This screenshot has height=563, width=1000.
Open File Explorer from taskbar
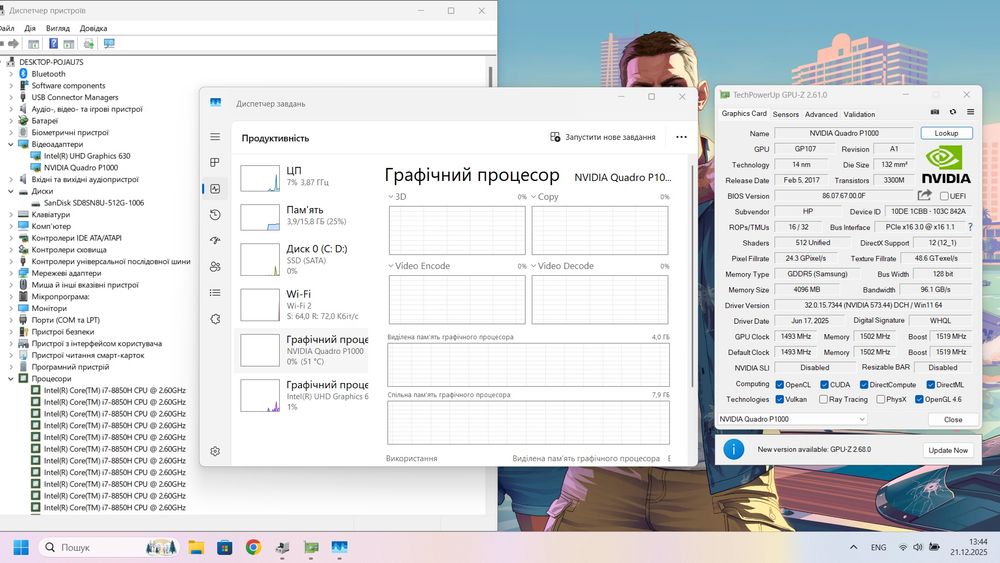(196, 547)
